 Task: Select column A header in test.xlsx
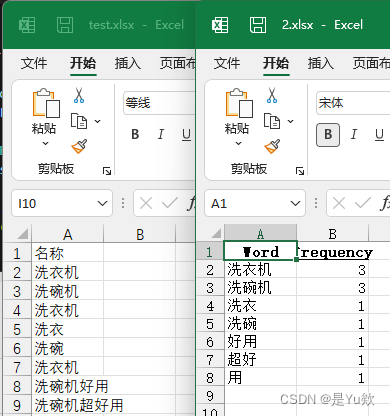pos(68,234)
